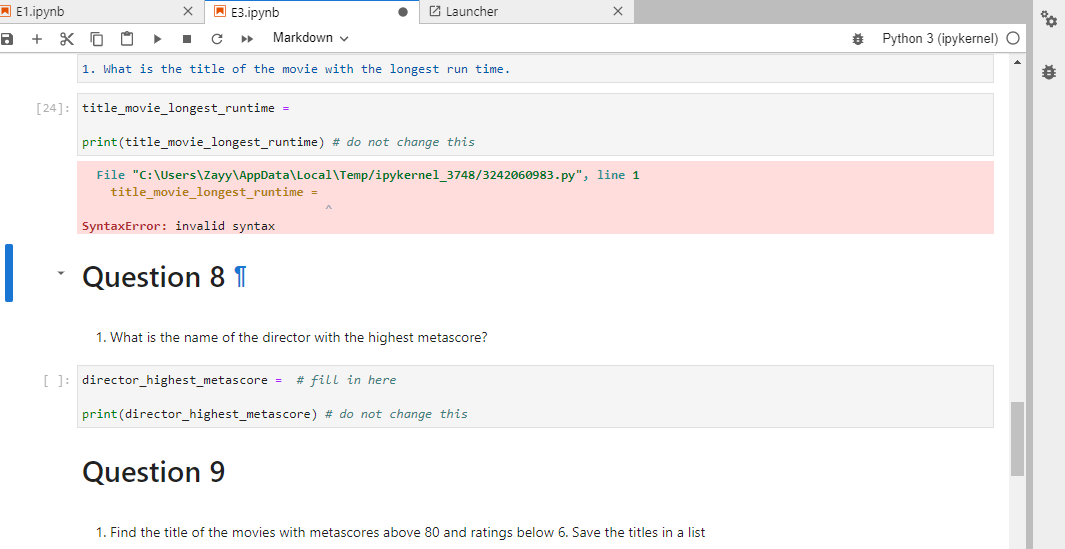
Task: Enable the debugger with the toolbar bug icon
Action: coord(858,39)
